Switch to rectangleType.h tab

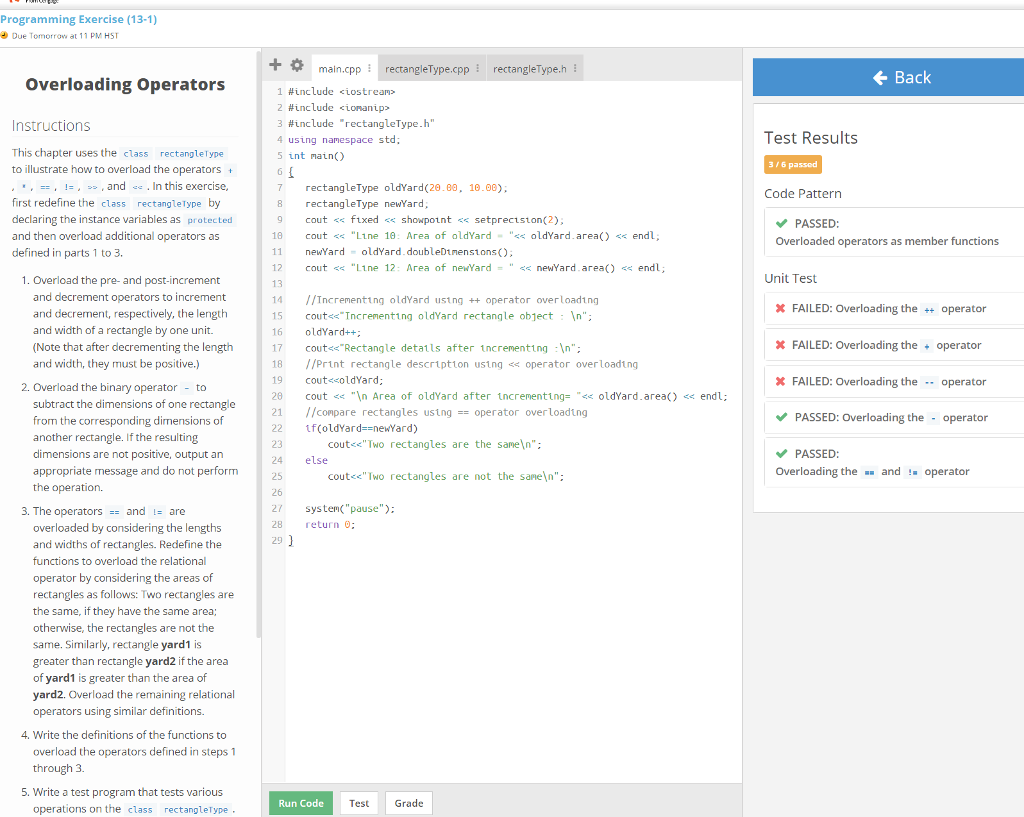click(530, 69)
